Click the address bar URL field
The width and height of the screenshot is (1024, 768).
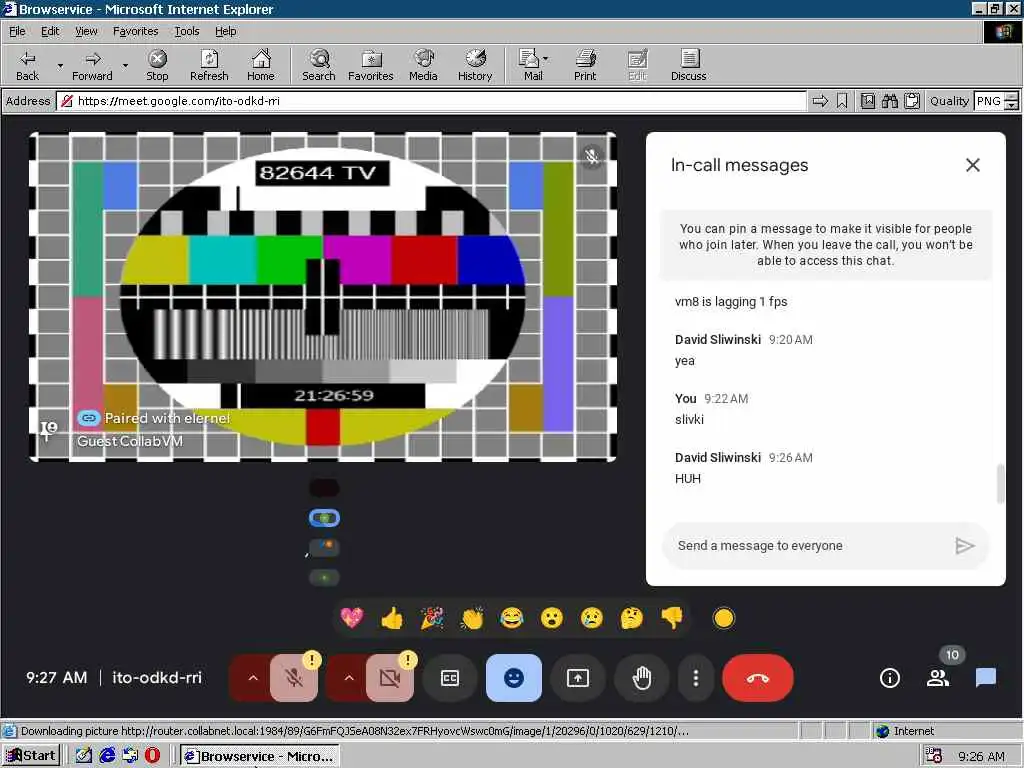[432, 101]
